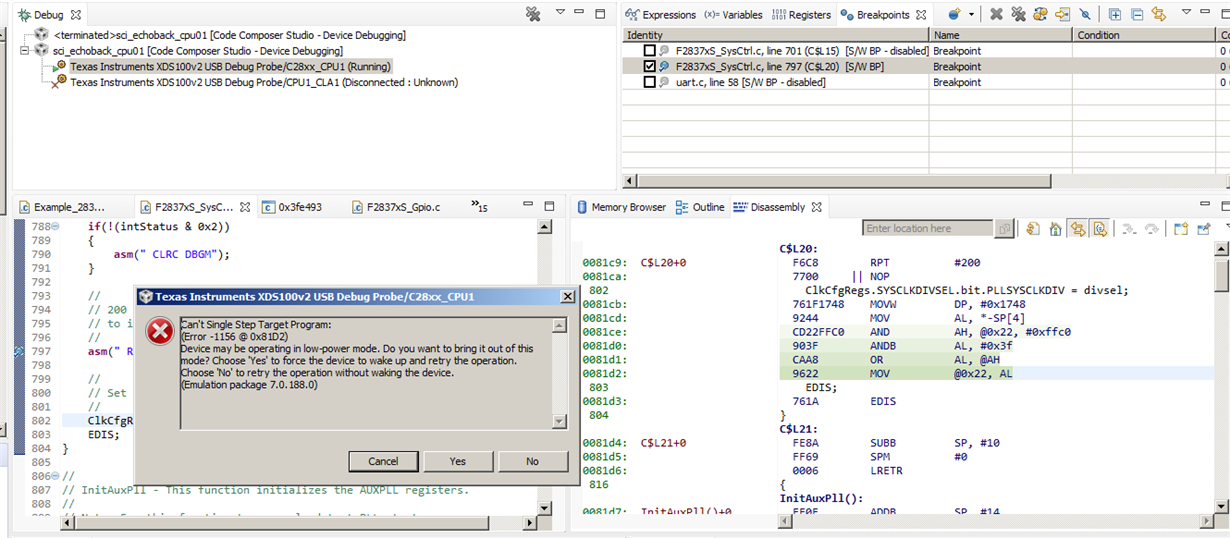Viewport: 1230px width, 538px height.
Task: Enable breakpoint at SysCtrl.c line 701
Action: pyautogui.click(x=649, y=50)
